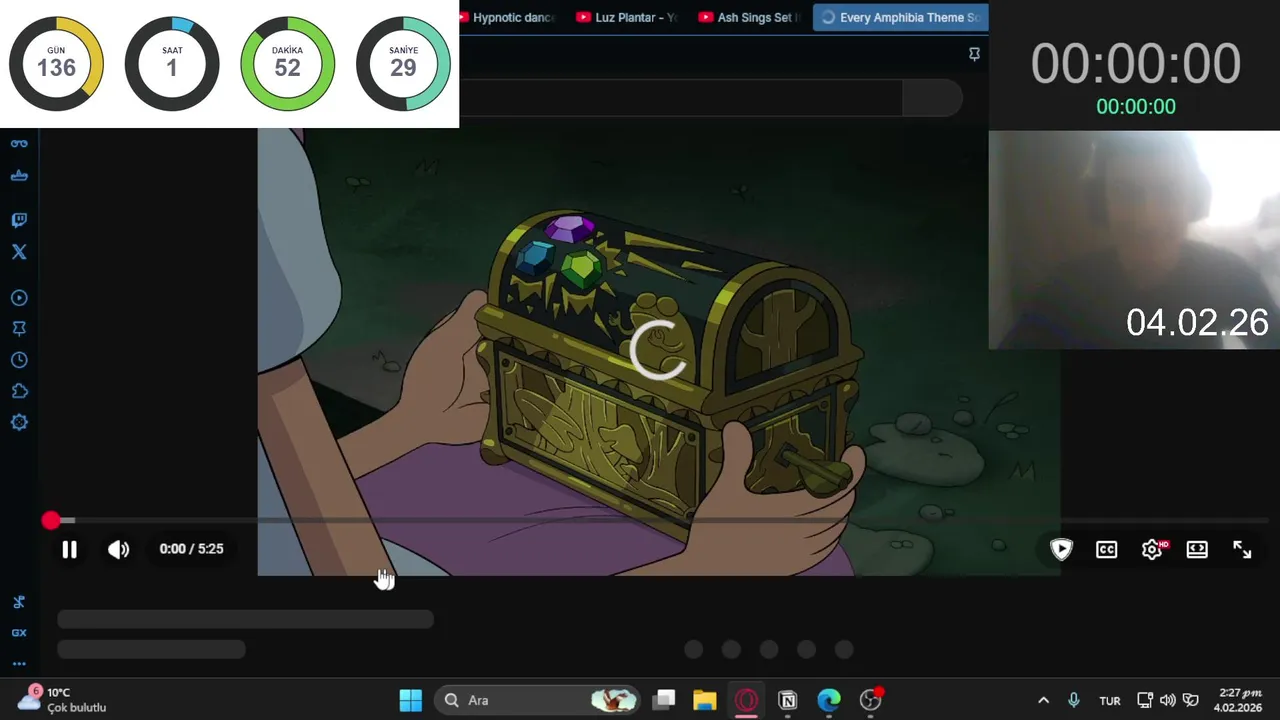This screenshot has height=720, width=1280.
Task: Expand the system tray hidden icons chevron
Action: point(1043,700)
